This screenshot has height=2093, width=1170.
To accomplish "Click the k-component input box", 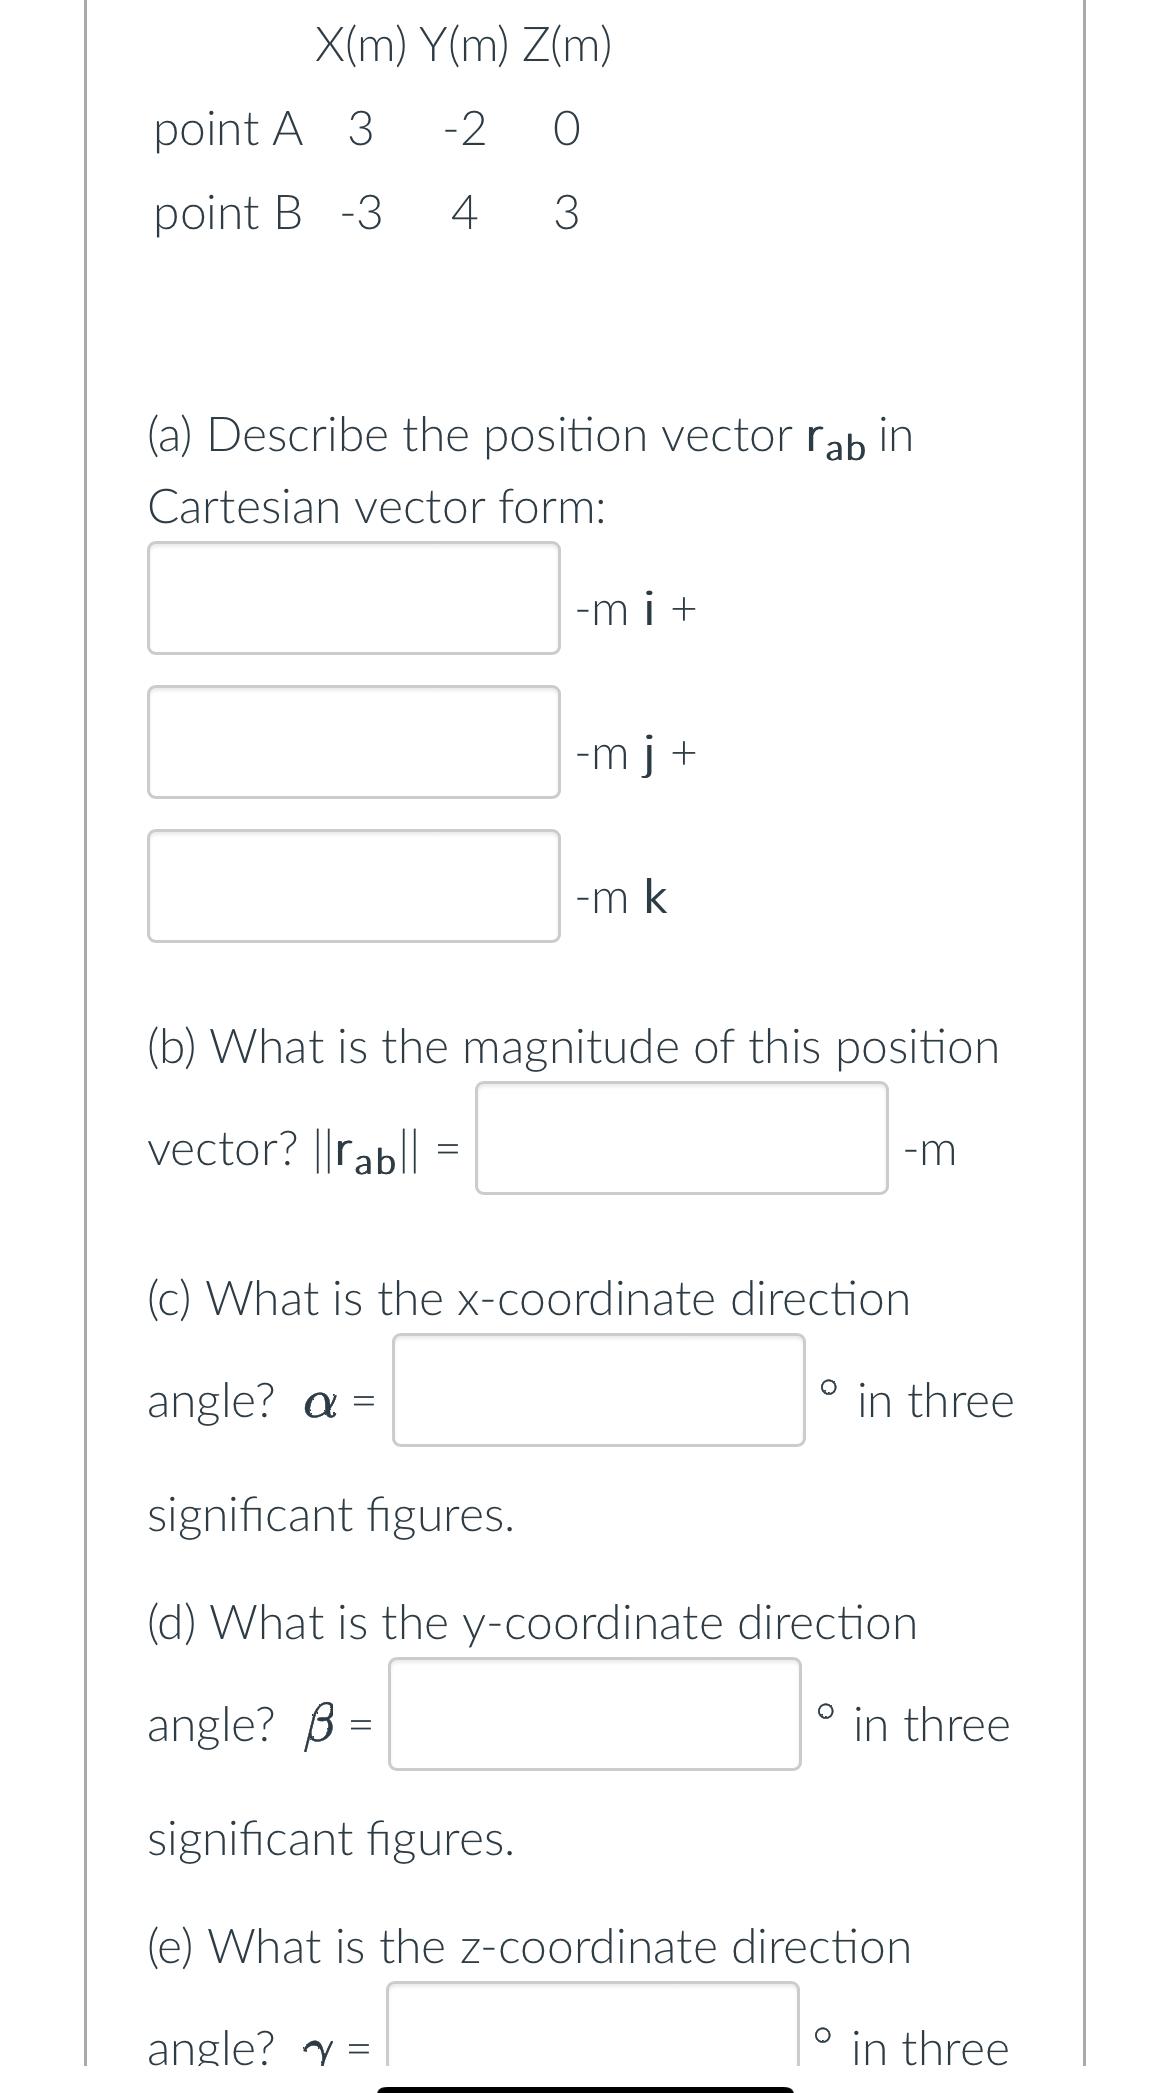I will coord(352,886).
